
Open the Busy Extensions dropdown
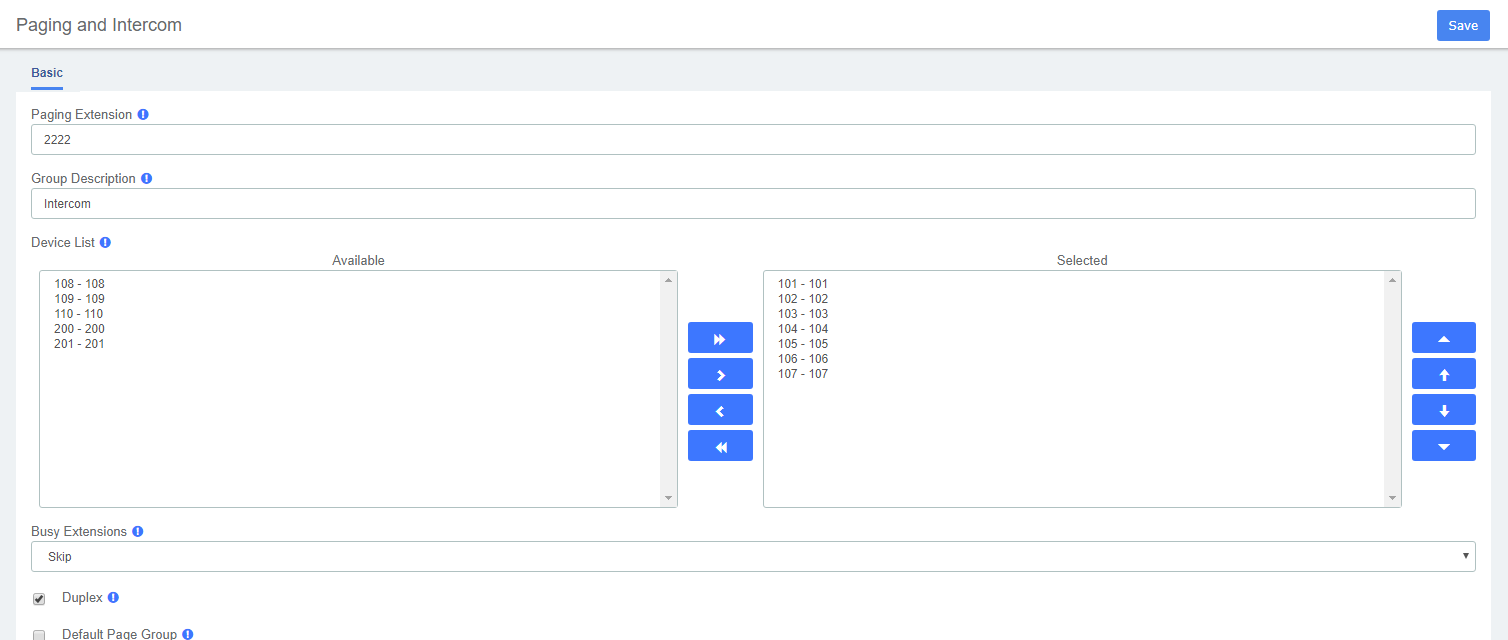(x=753, y=557)
